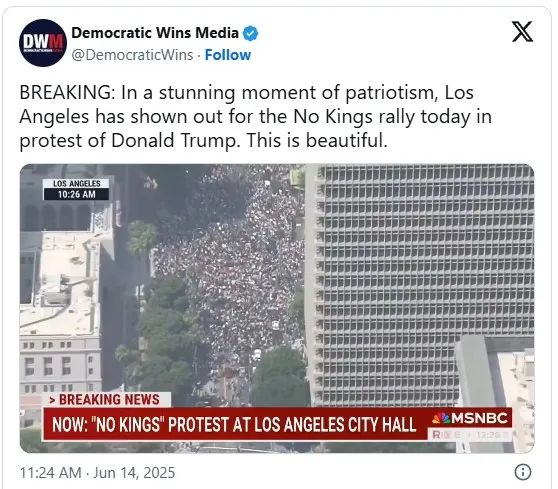
Task: Click the beige rooftop building on the left
Action: pos(60,285)
